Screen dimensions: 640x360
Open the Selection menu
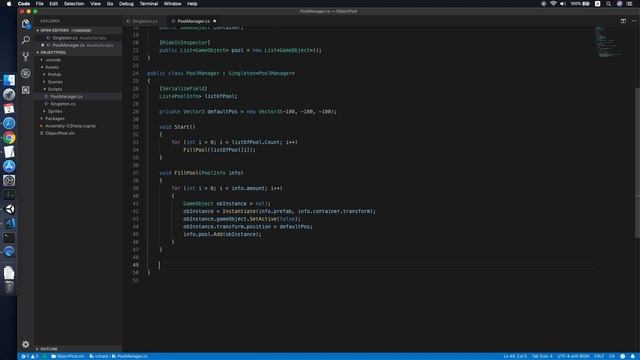point(74,4)
